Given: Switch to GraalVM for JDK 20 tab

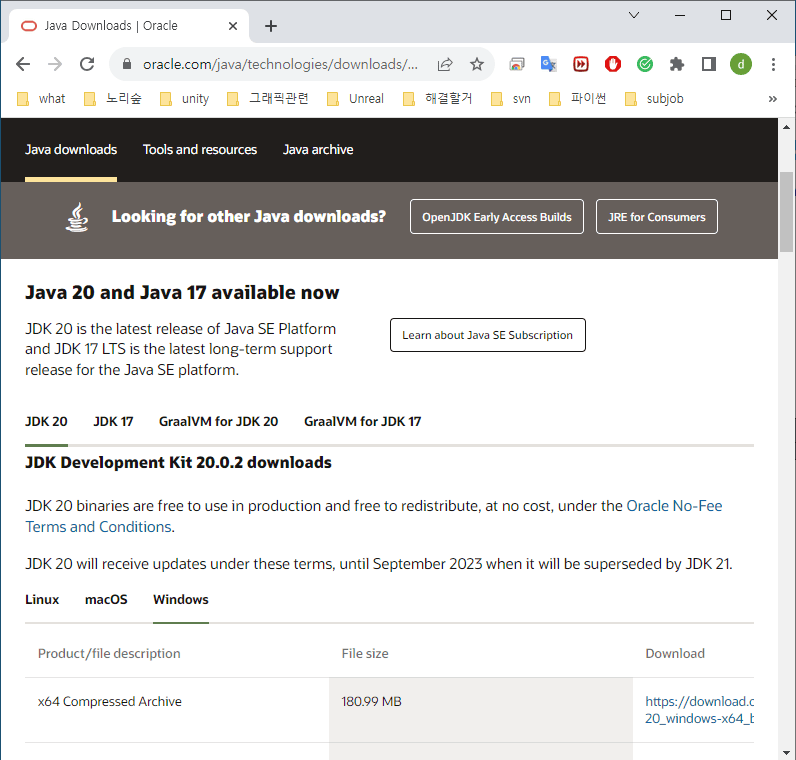Looking at the screenshot, I should (218, 421).
